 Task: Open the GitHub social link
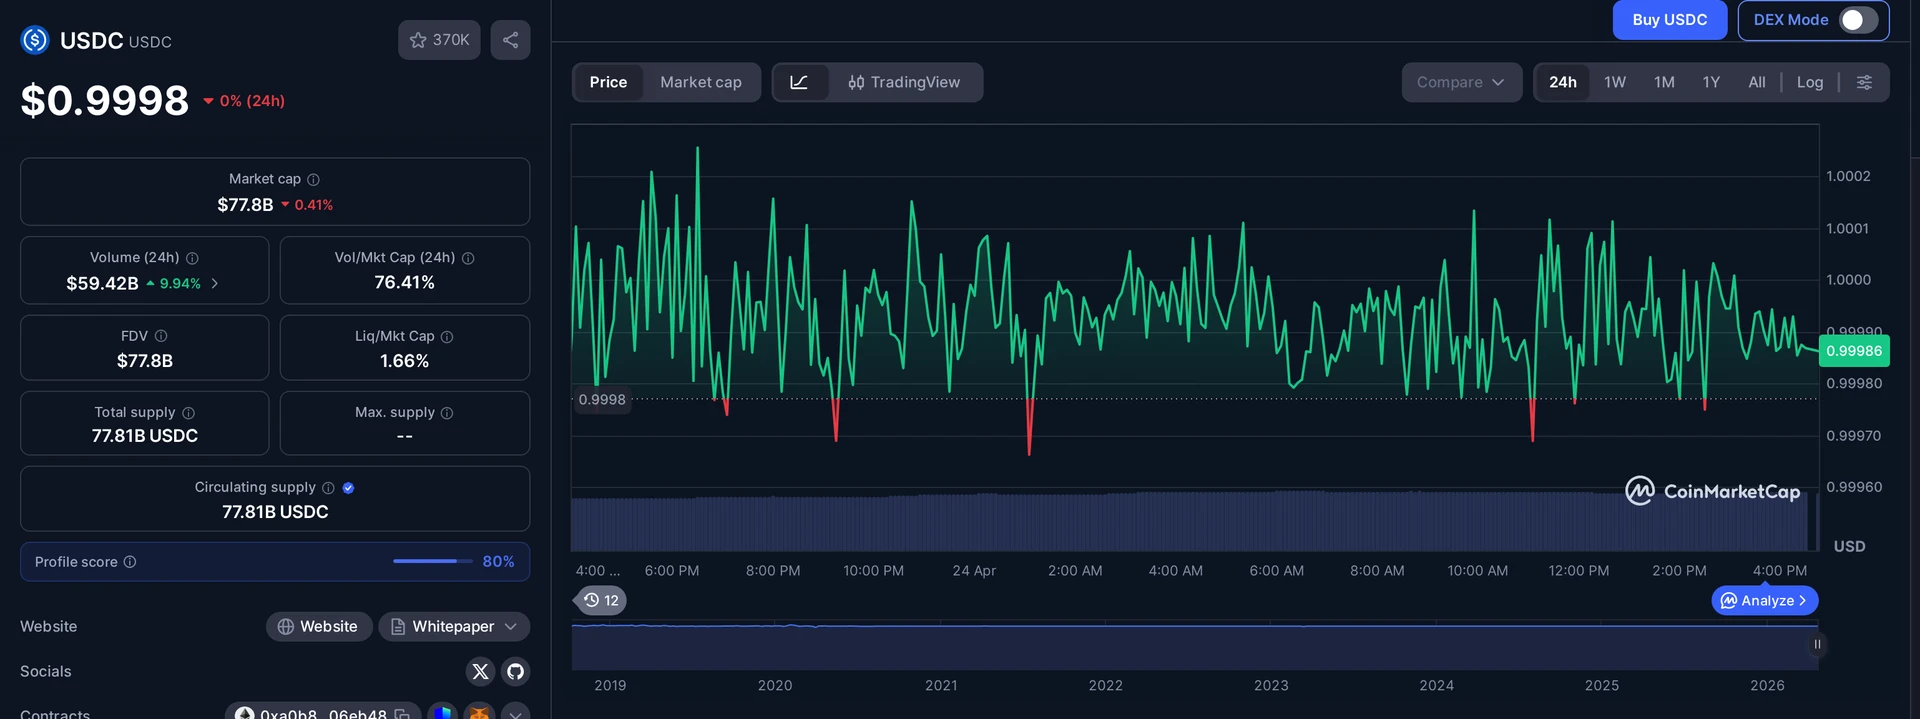click(515, 671)
